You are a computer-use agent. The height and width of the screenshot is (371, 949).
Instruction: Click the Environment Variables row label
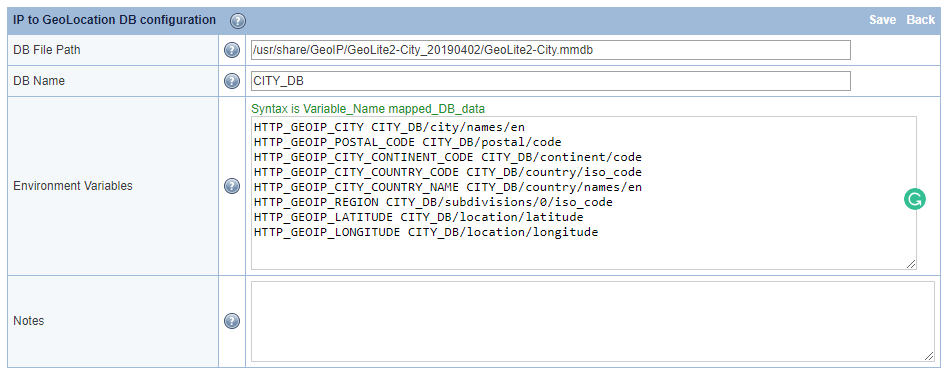pos(73,186)
